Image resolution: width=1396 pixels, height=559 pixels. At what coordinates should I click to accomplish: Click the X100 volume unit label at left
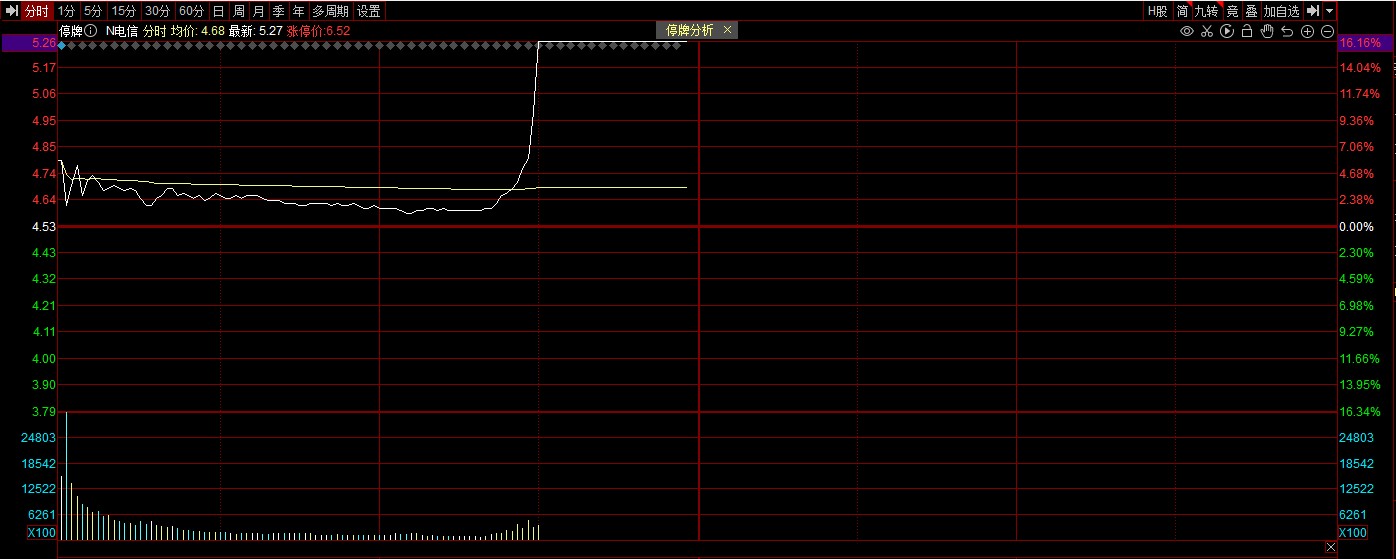coord(42,533)
